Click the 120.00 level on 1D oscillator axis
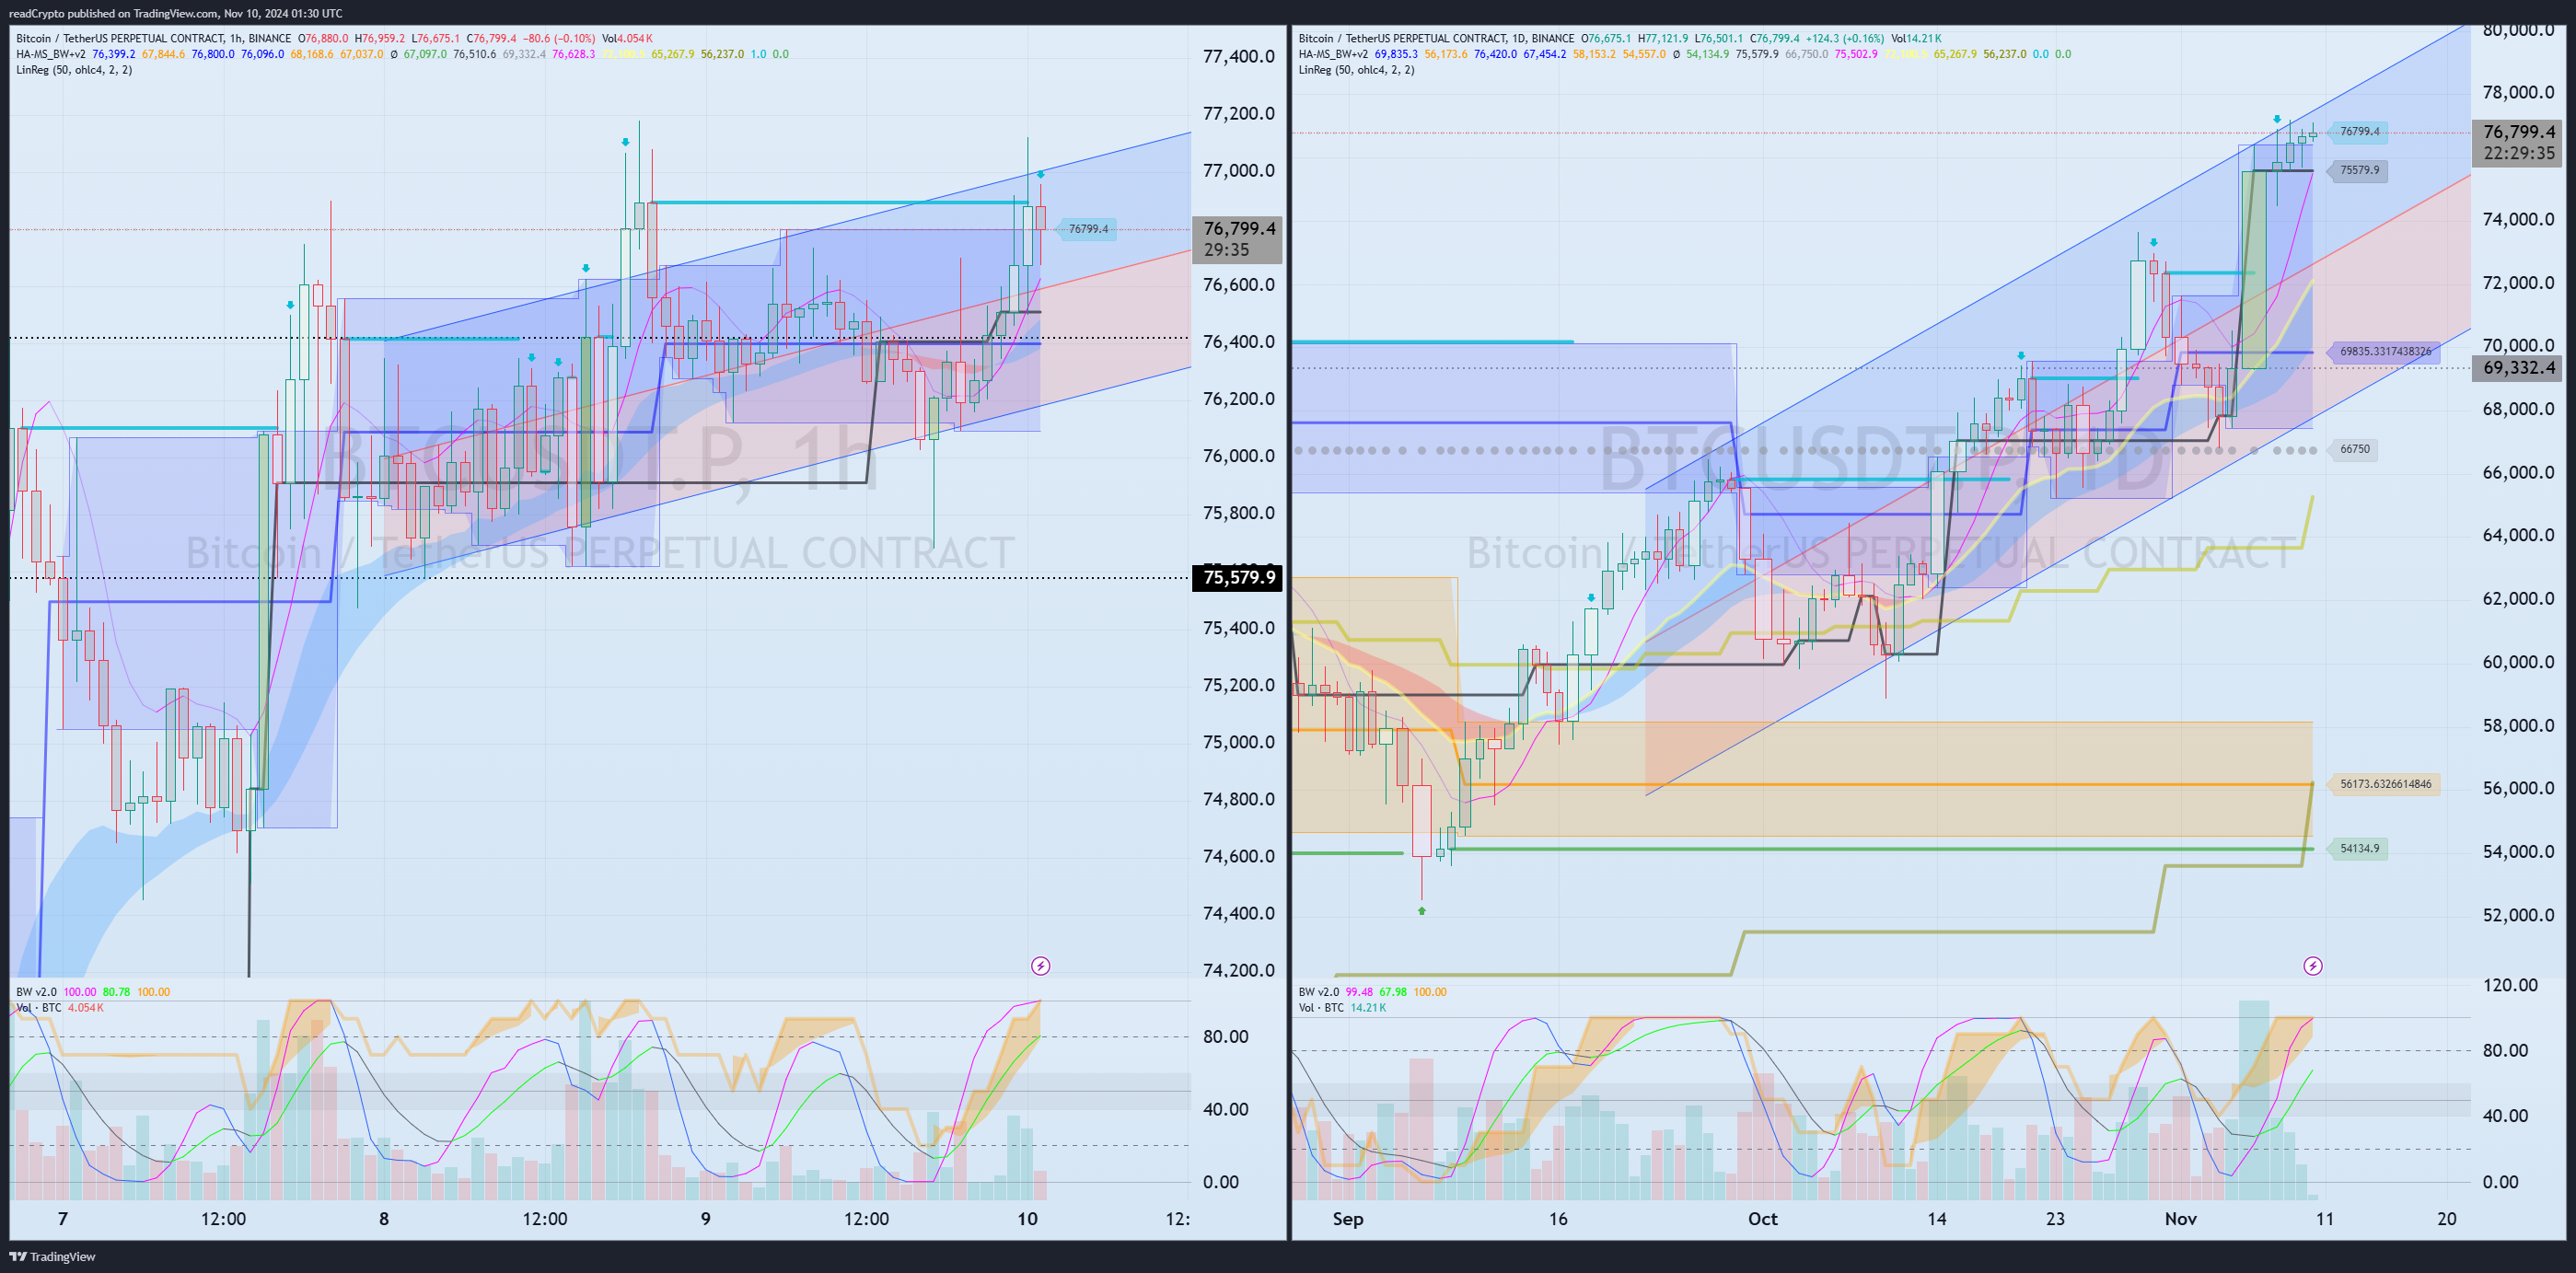The width and height of the screenshot is (2576, 1273). point(2511,985)
